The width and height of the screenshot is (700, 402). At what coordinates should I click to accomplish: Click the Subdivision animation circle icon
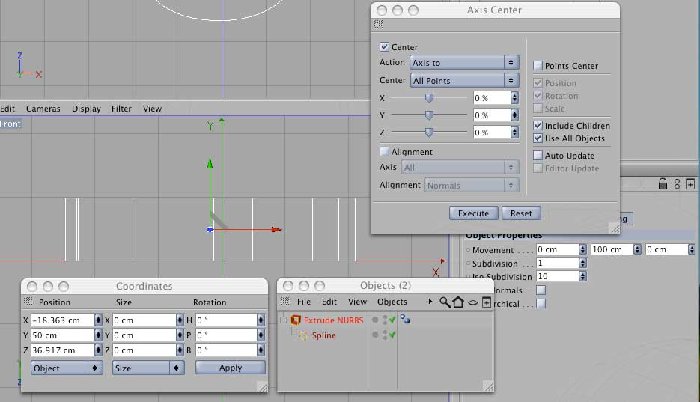pos(468,264)
